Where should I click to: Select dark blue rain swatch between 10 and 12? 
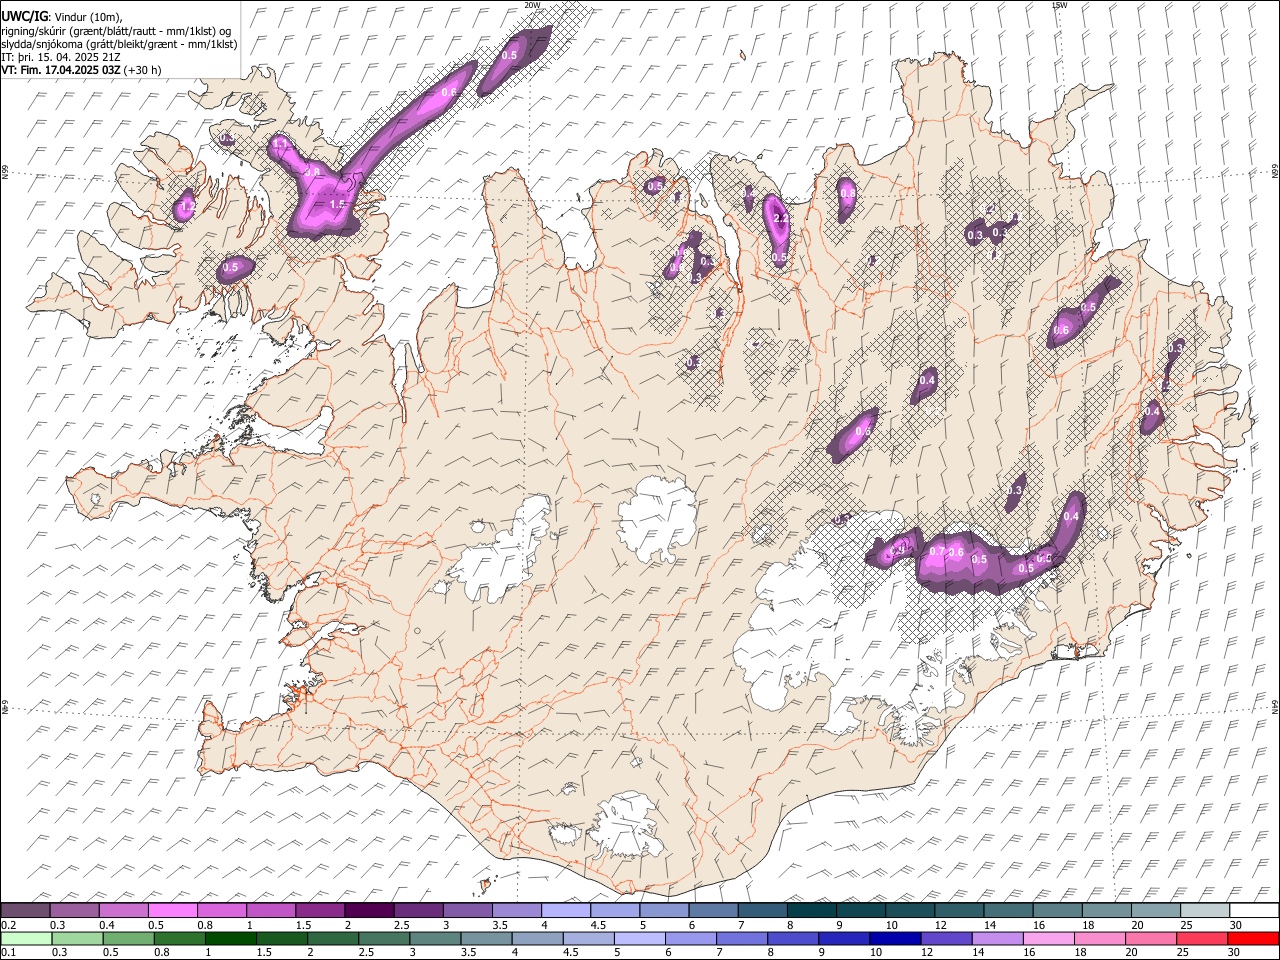click(893, 938)
